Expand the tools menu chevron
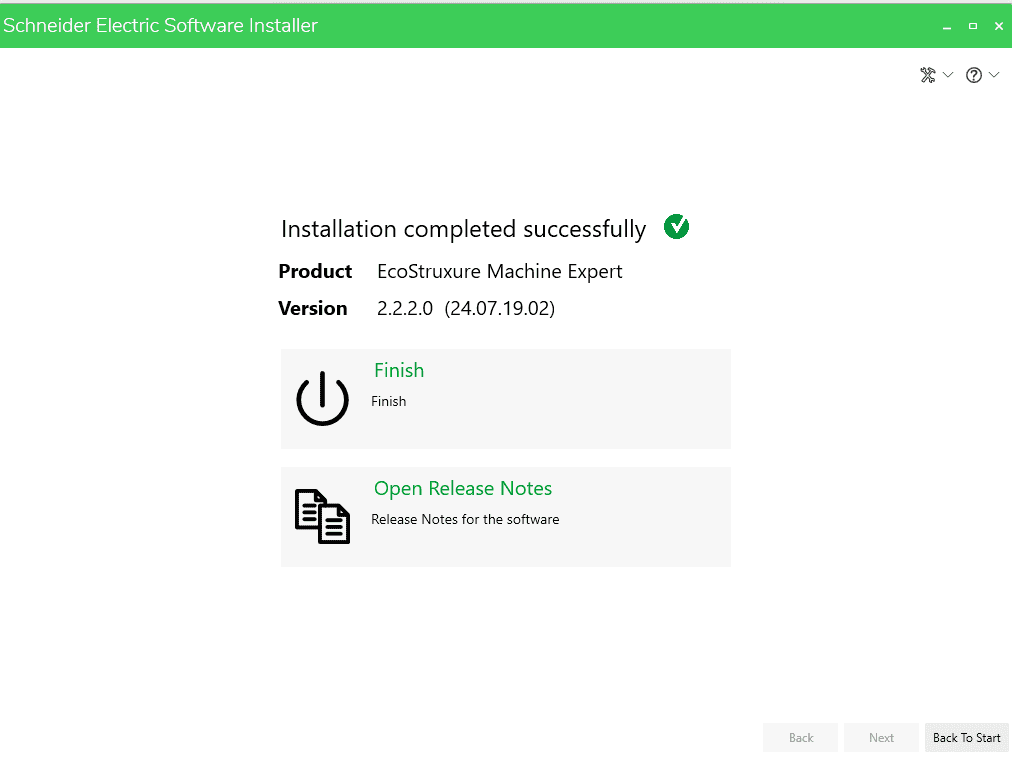Viewport: 1012px width, 767px height. [x=947, y=75]
